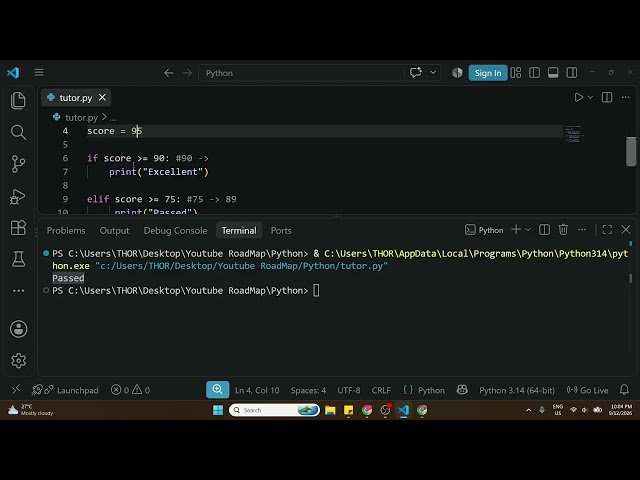Screen dimensions: 640x480
Task: Split the terminal panel
Action: tap(544, 230)
